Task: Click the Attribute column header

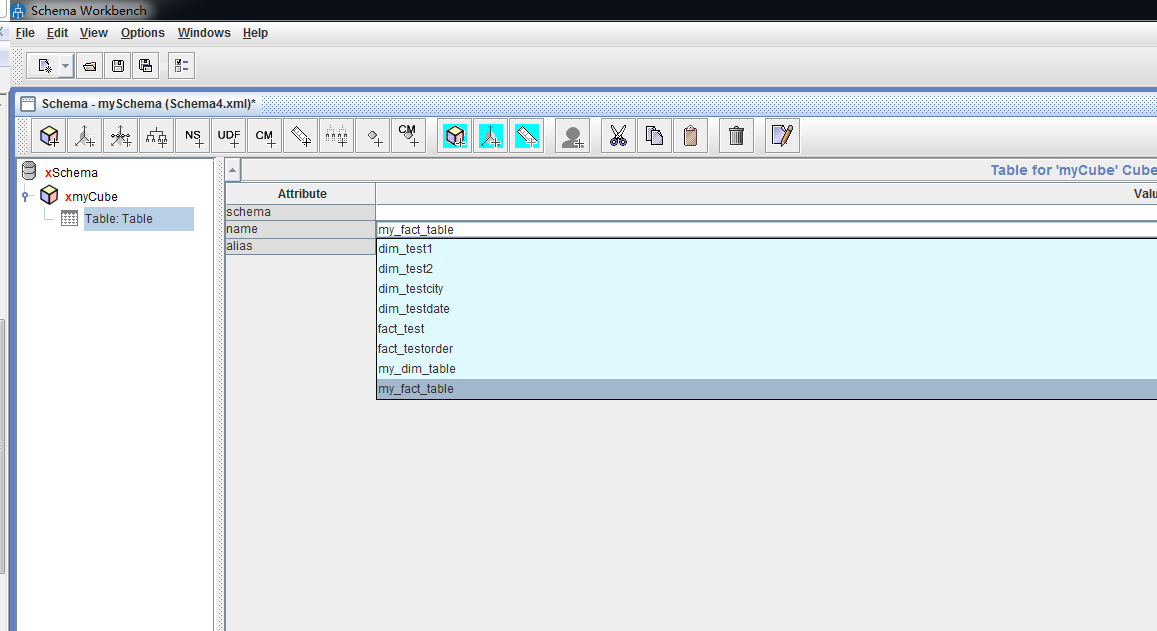Action: 301,193
